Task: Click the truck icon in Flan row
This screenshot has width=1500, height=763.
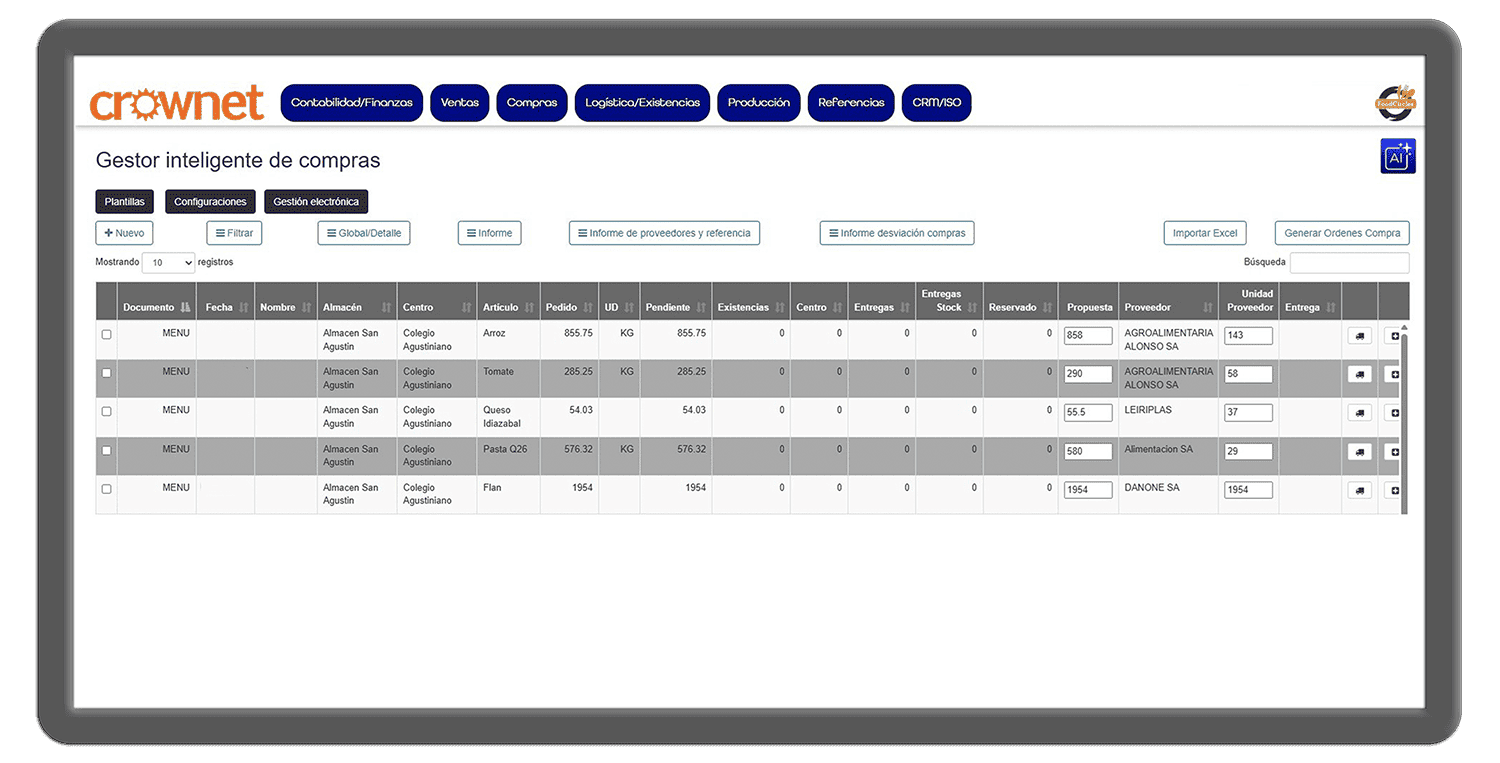Action: point(1359,490)
